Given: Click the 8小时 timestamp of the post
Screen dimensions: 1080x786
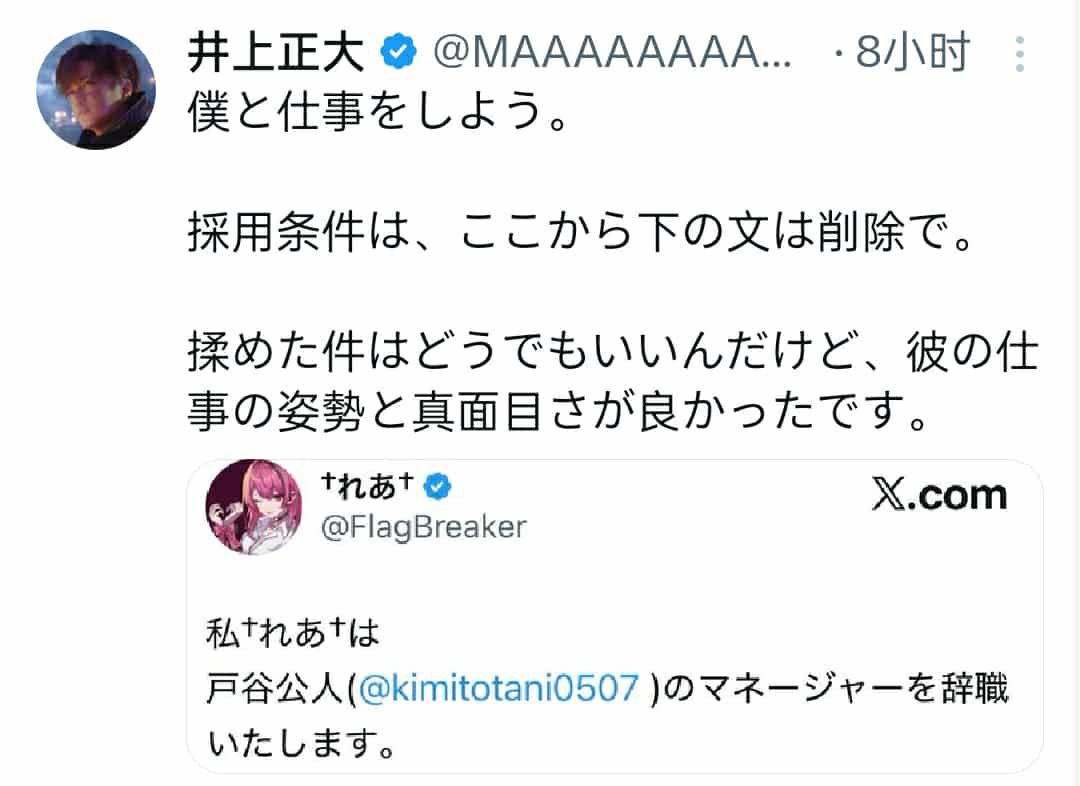Looking at the screenshot, I should [912, 54].
